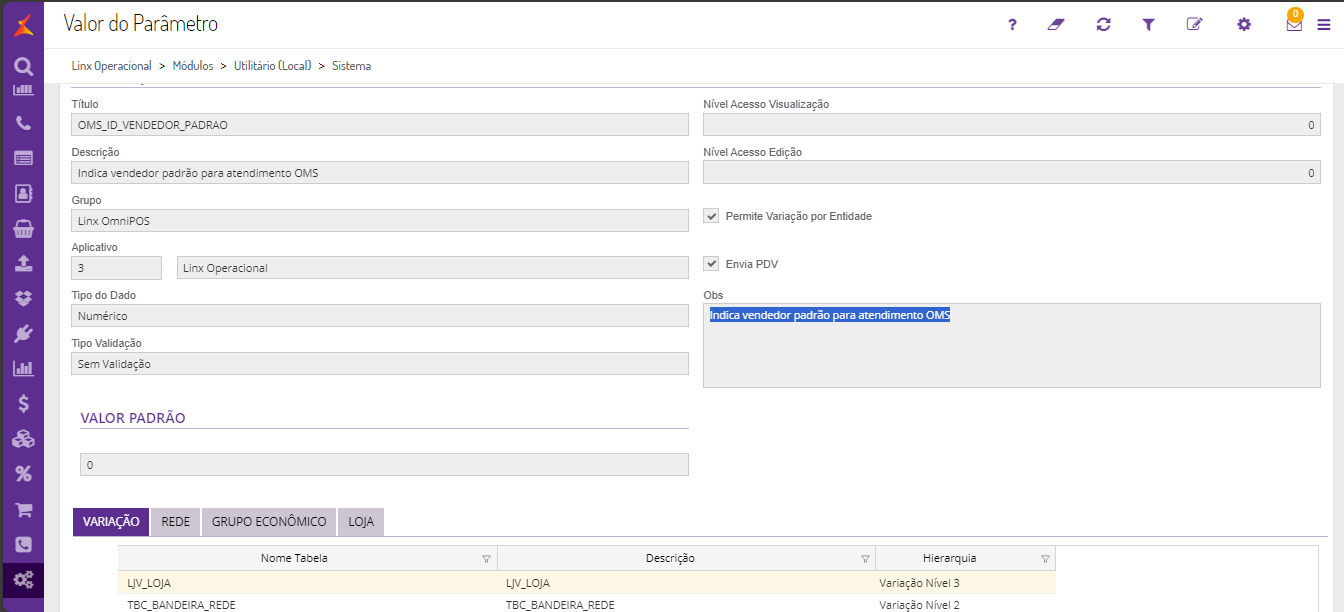
Task: Open Descrição column filter dropdown
Action: point(865,559)
